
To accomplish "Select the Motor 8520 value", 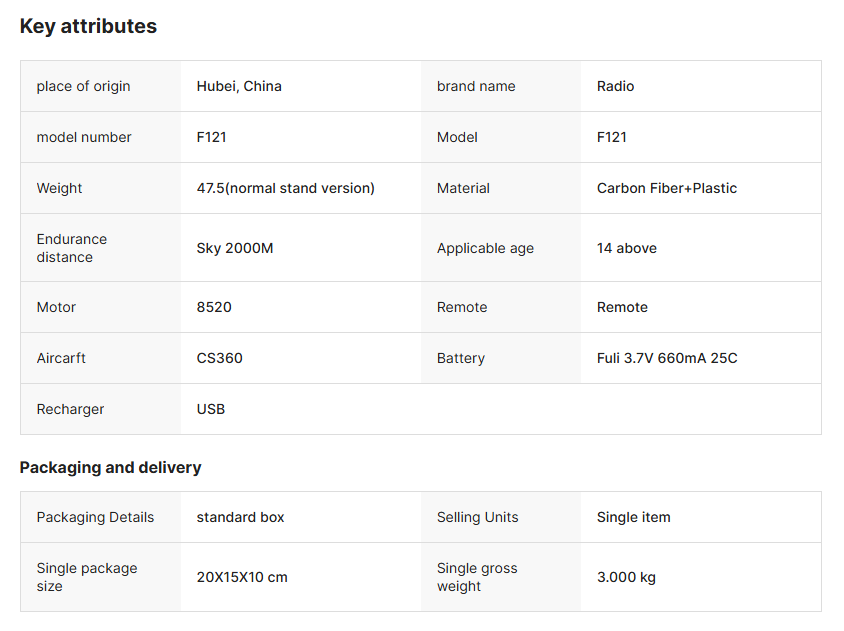I will pos(214,307).
